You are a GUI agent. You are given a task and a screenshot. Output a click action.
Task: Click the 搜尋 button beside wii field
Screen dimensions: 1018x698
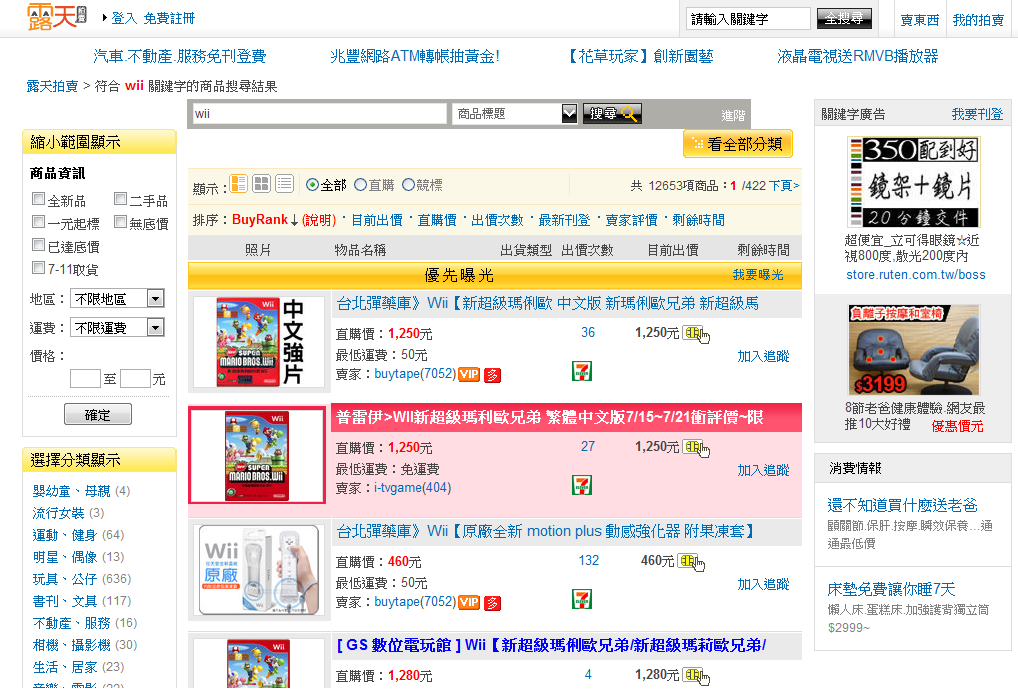[x=612, y=114]
